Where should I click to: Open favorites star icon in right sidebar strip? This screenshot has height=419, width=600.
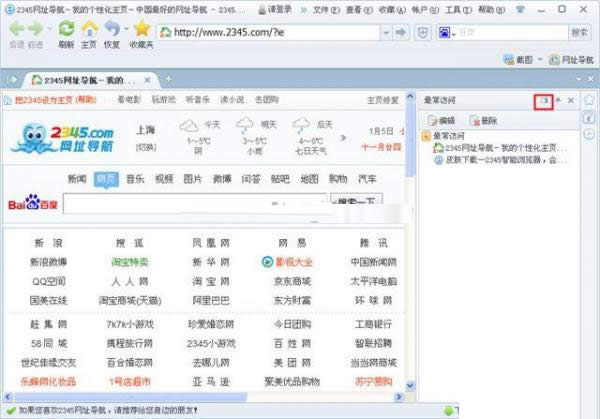(589, 100)
